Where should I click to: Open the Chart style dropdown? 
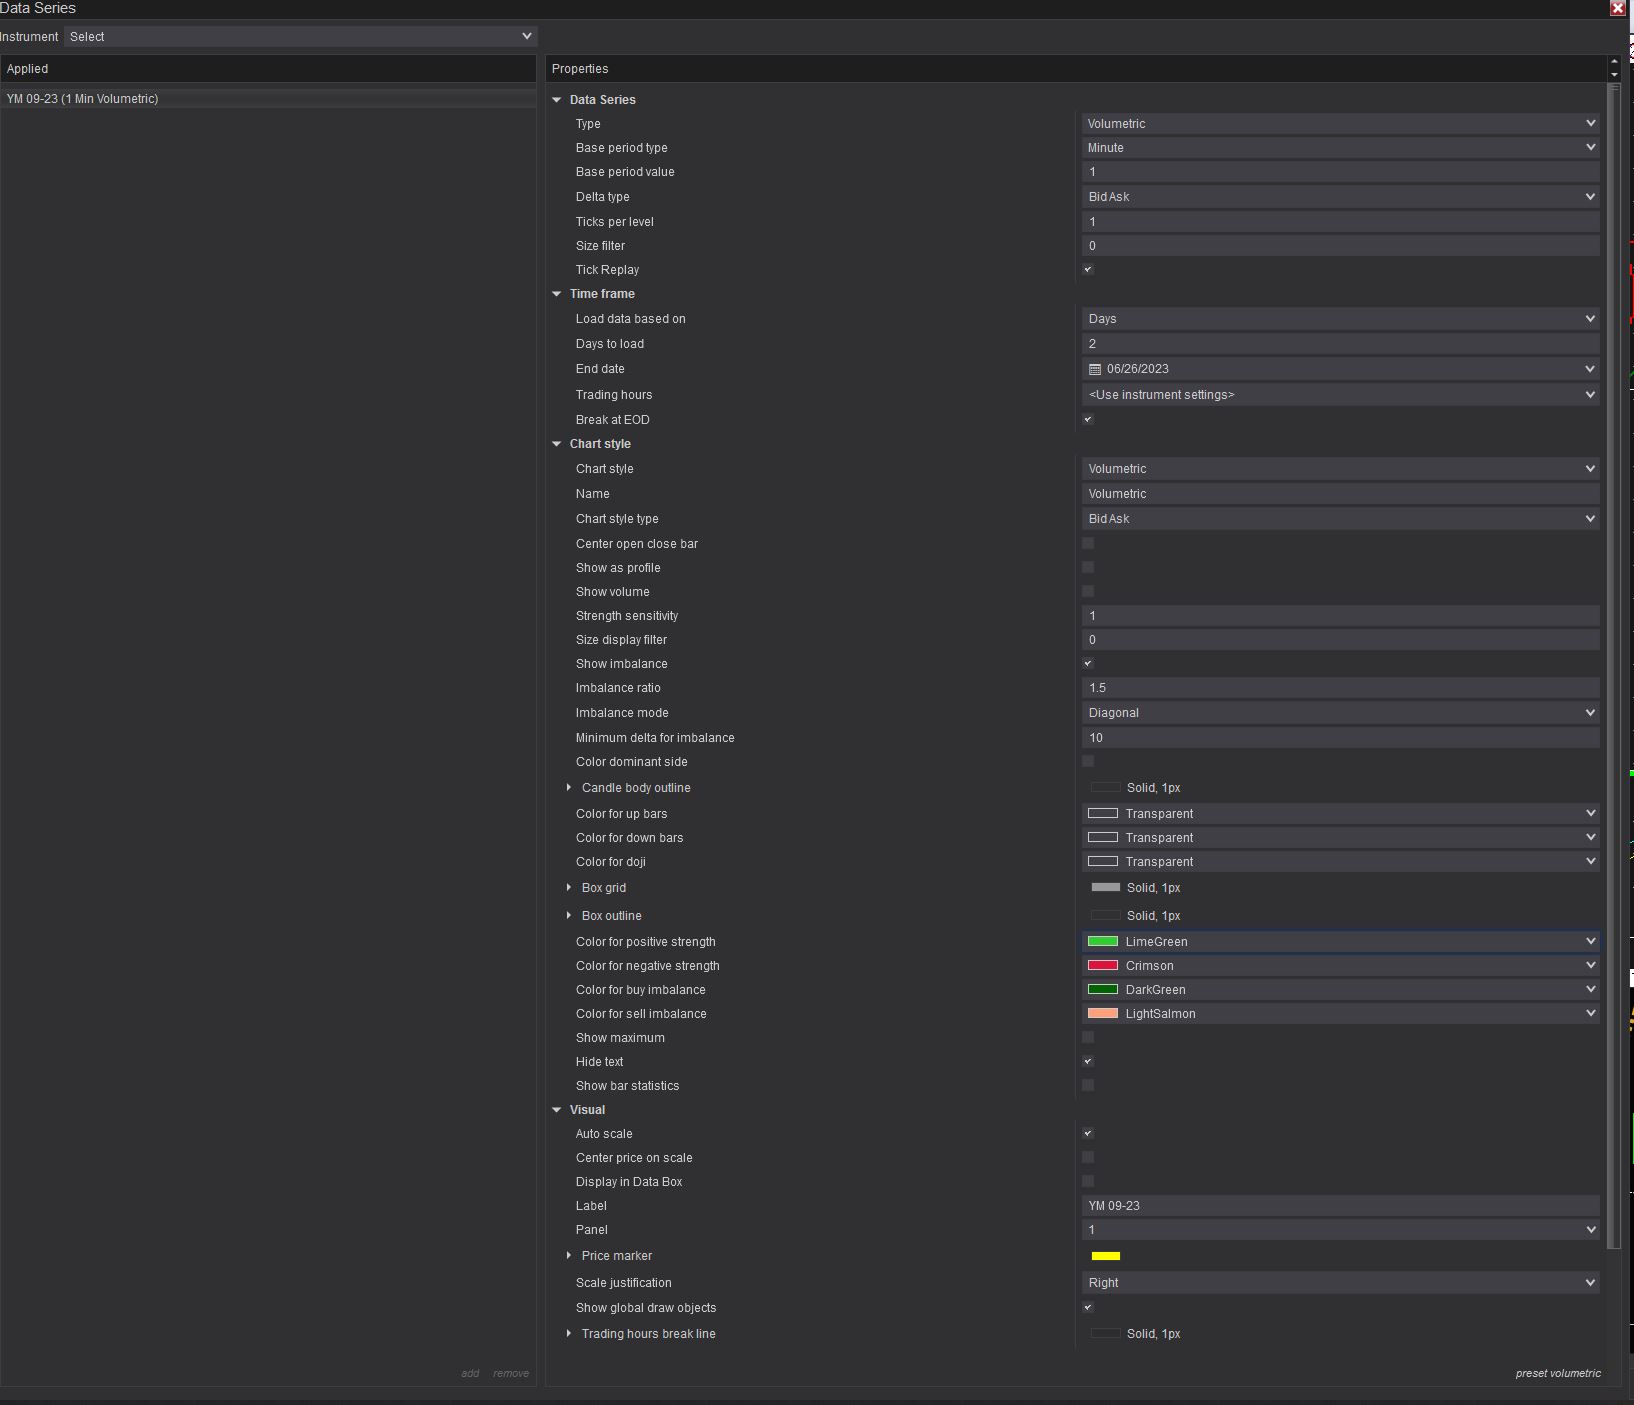(1340, 469)
